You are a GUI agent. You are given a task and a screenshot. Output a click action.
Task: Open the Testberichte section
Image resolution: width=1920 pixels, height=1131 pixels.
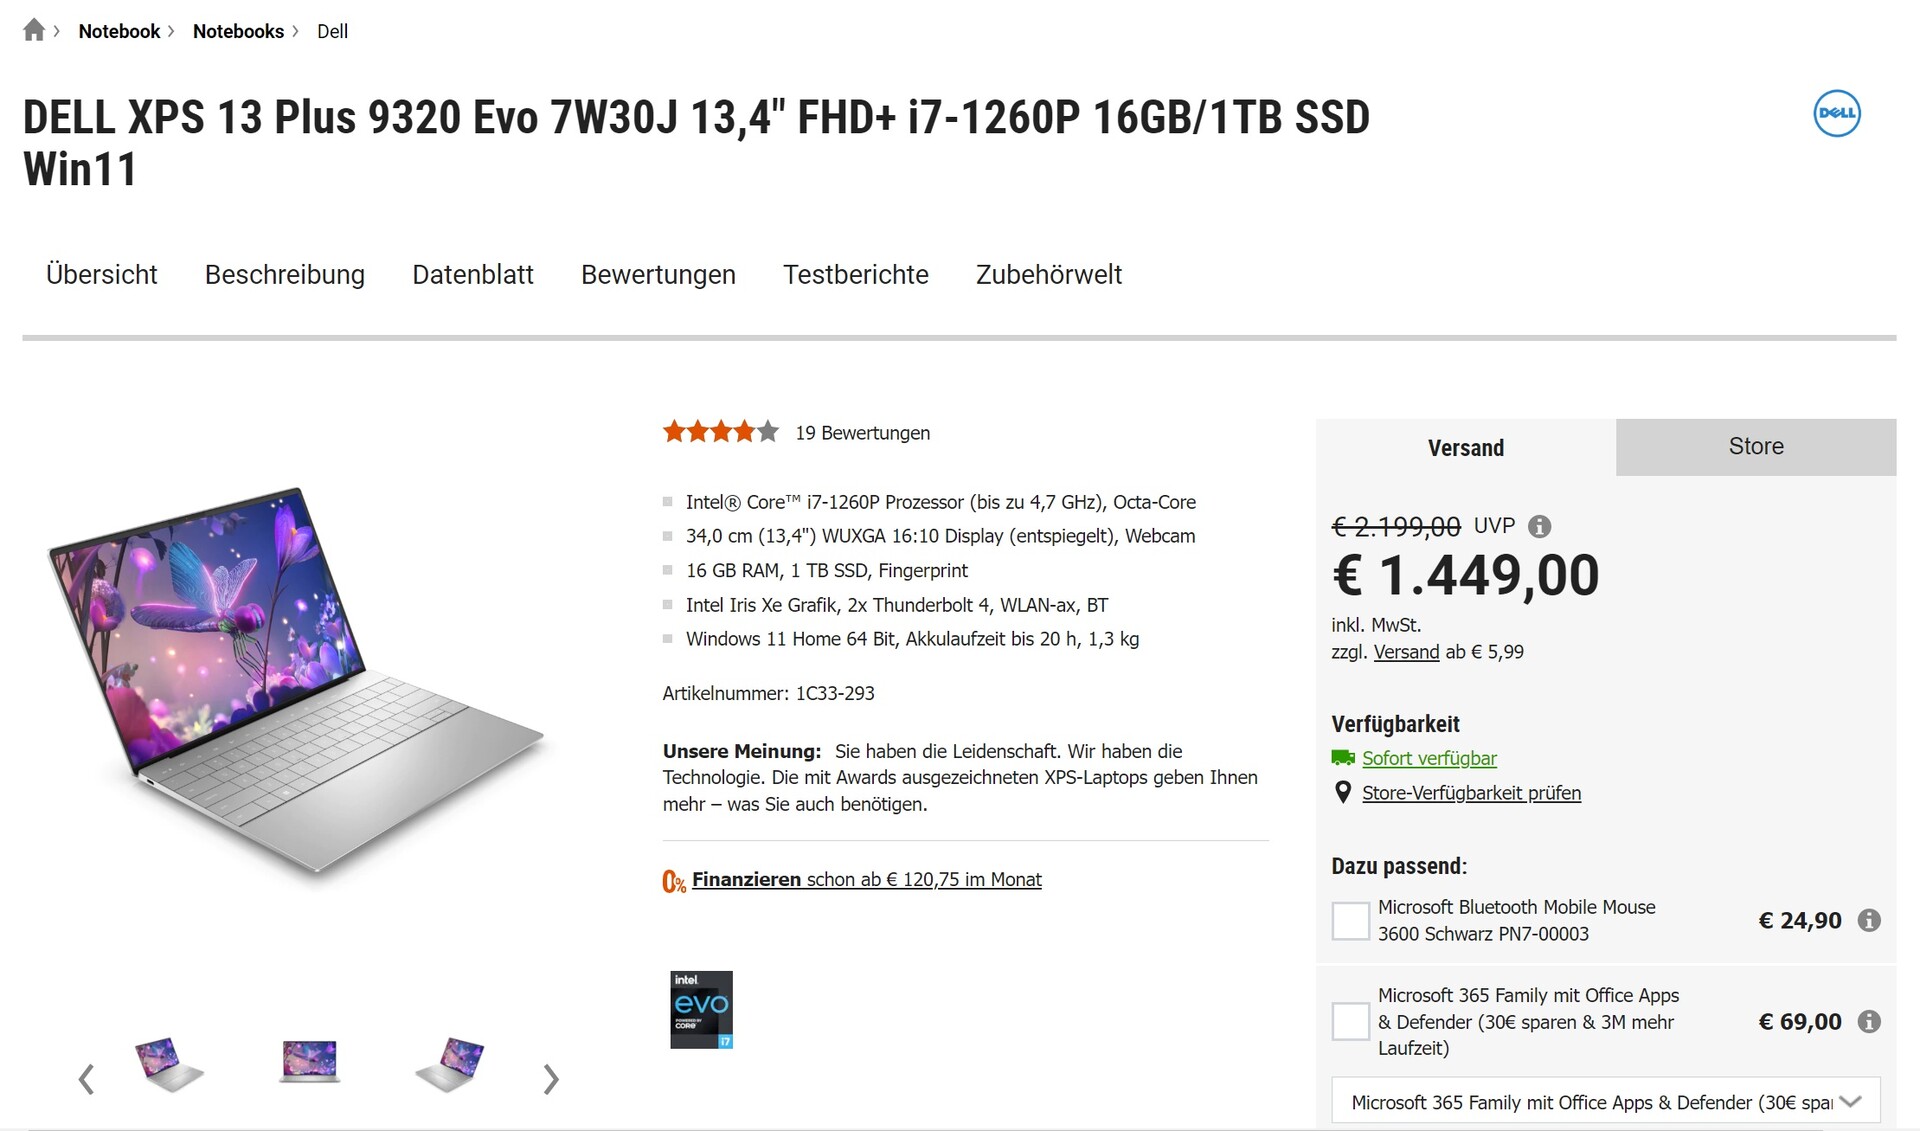[x=855, y=274]
